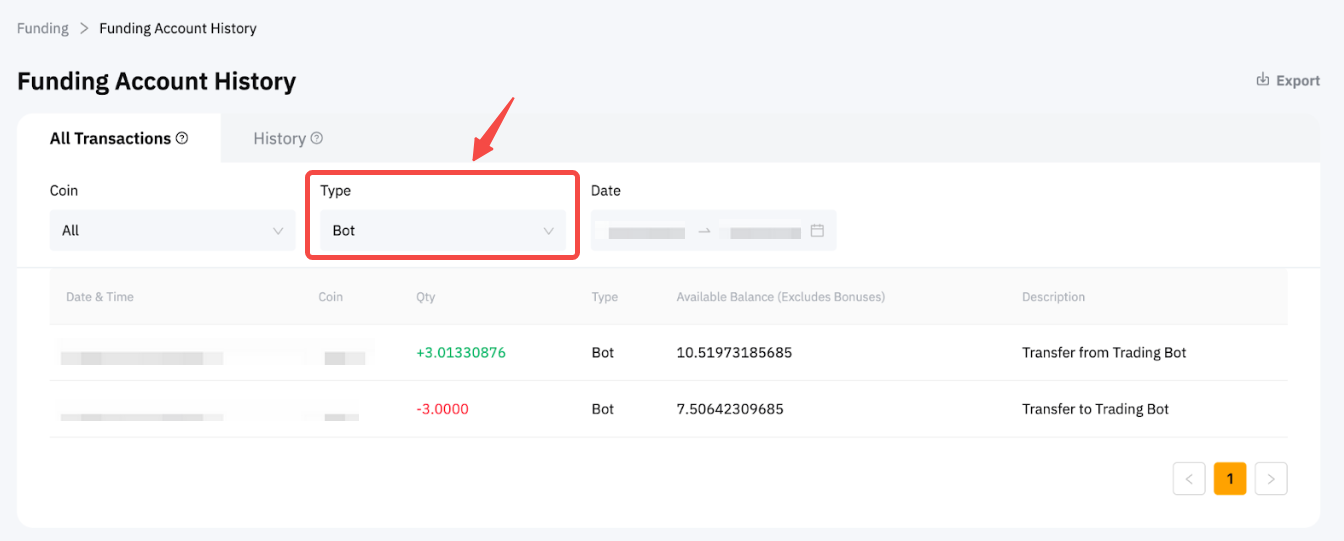Select the Transfer to Trading Bot row
The width and height of the screenshot is (1344, 541).
pos(668,409)
